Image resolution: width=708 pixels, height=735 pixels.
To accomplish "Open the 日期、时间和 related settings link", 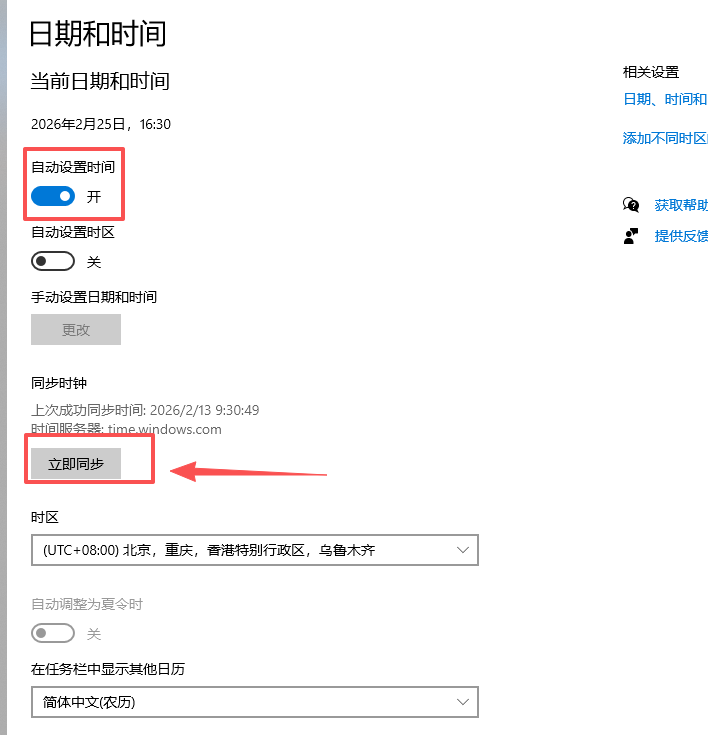I will pos(665,99).
